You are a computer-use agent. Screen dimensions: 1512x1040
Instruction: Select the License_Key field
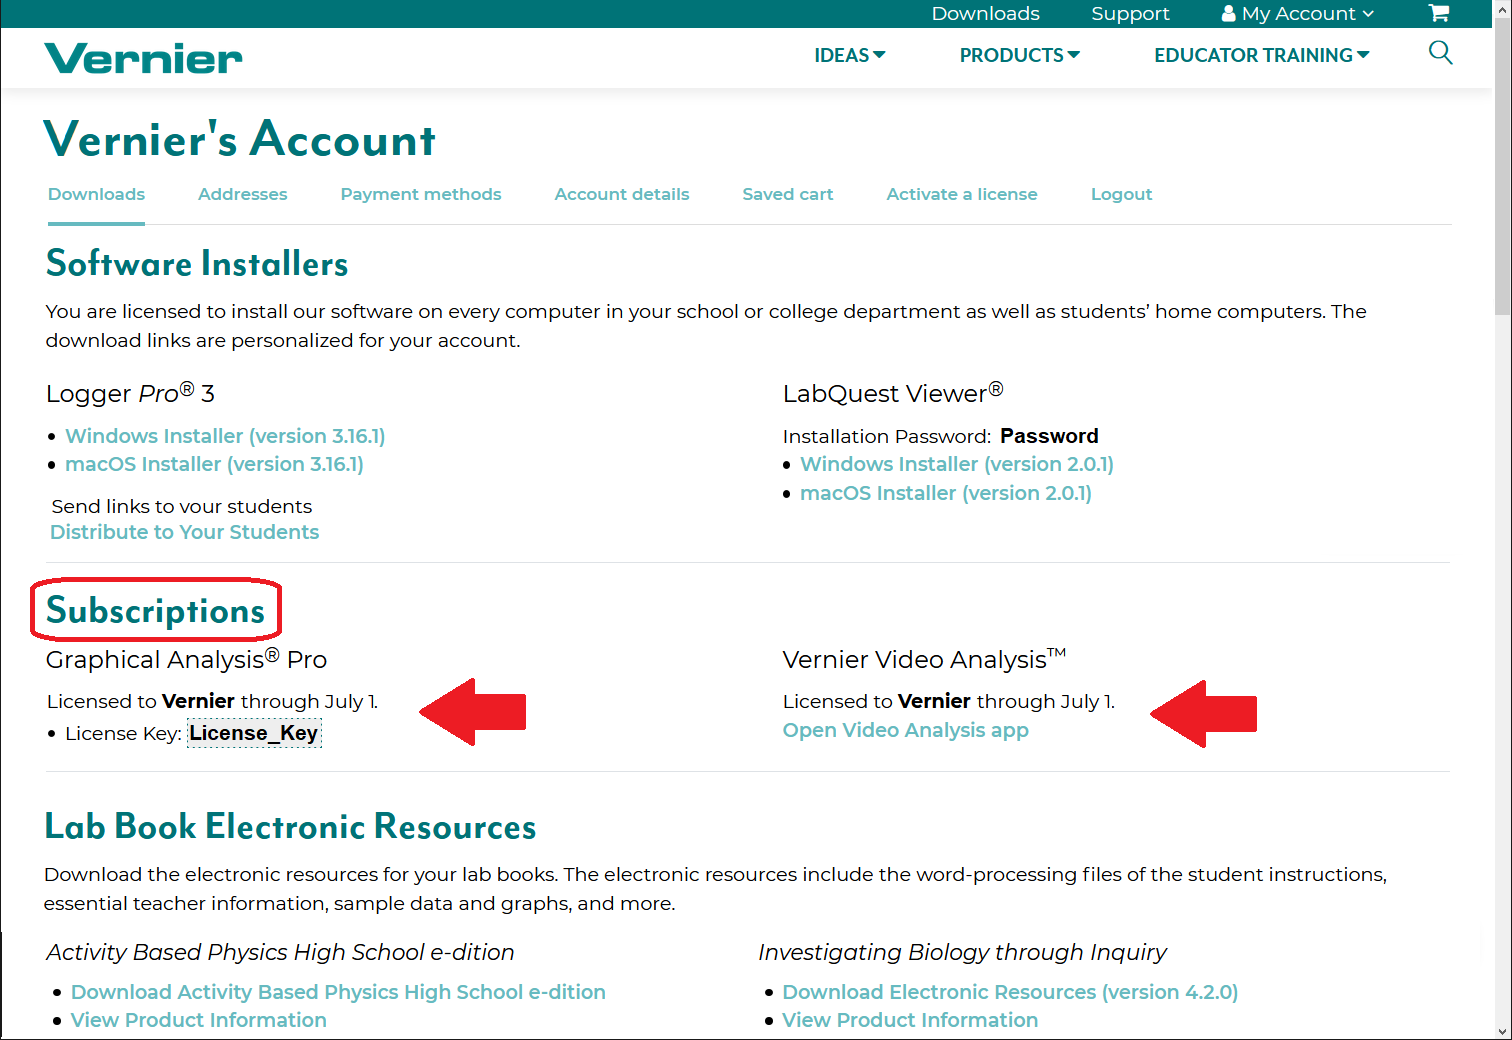(254, 733)
